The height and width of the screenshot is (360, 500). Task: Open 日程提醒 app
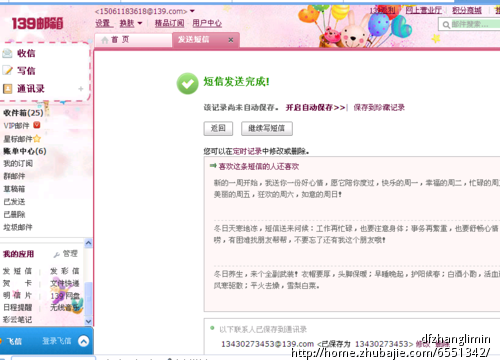tap(17, 307)
